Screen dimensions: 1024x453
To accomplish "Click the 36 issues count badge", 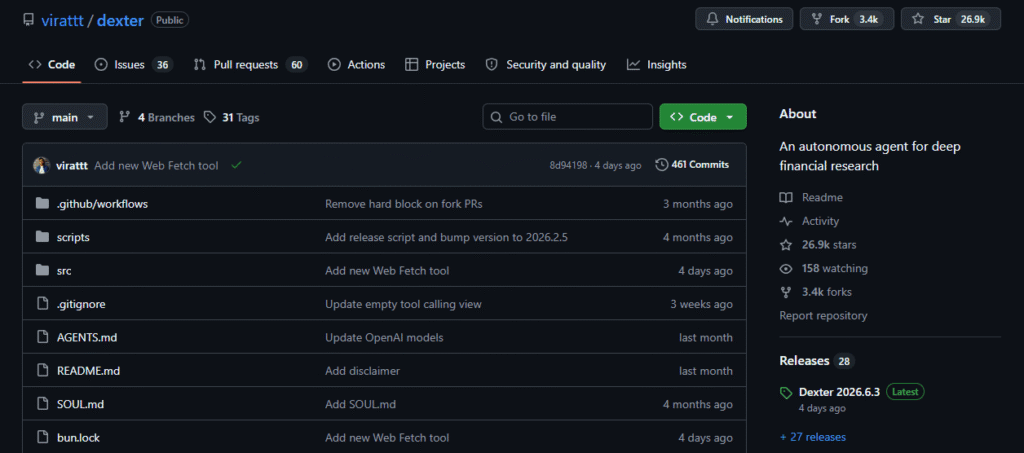I will 162,65.
